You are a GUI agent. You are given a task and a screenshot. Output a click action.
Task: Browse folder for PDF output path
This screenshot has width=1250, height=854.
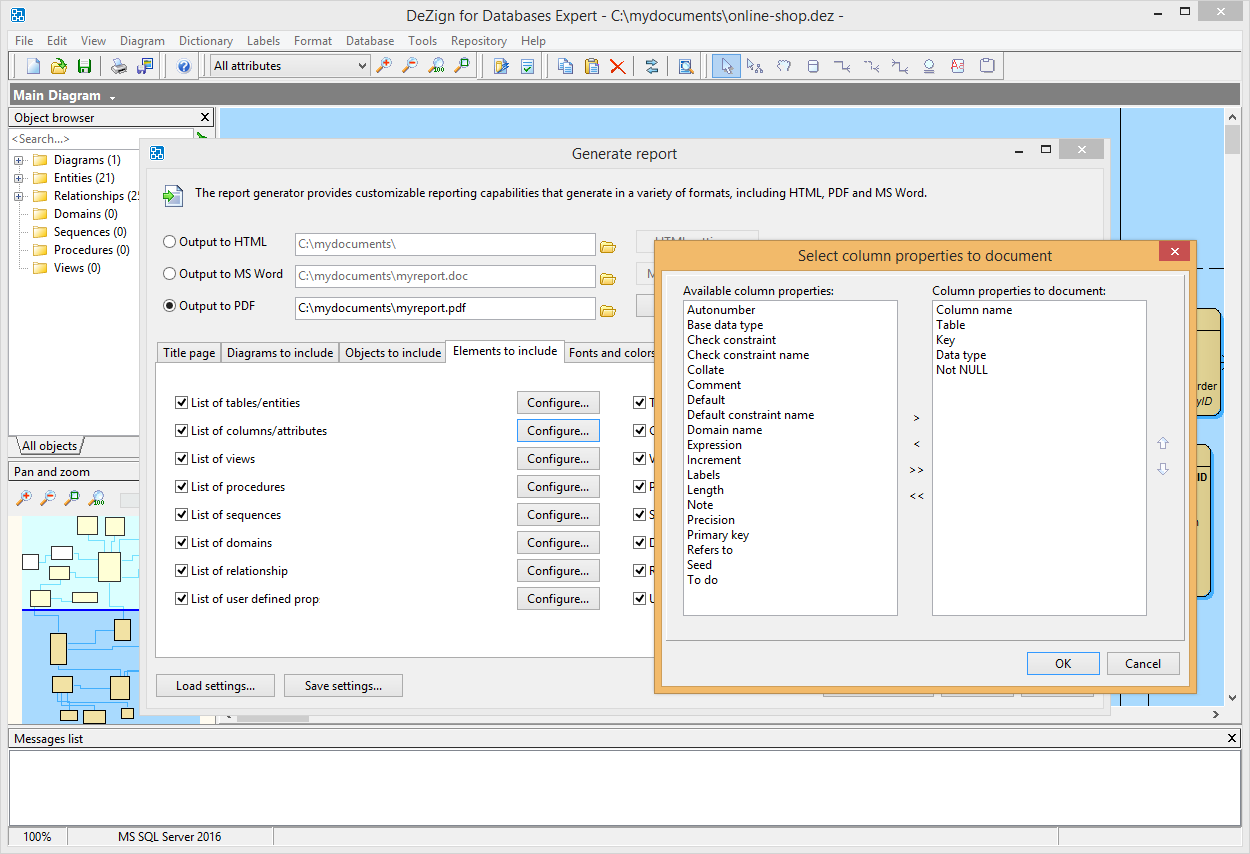coord(607,310)
